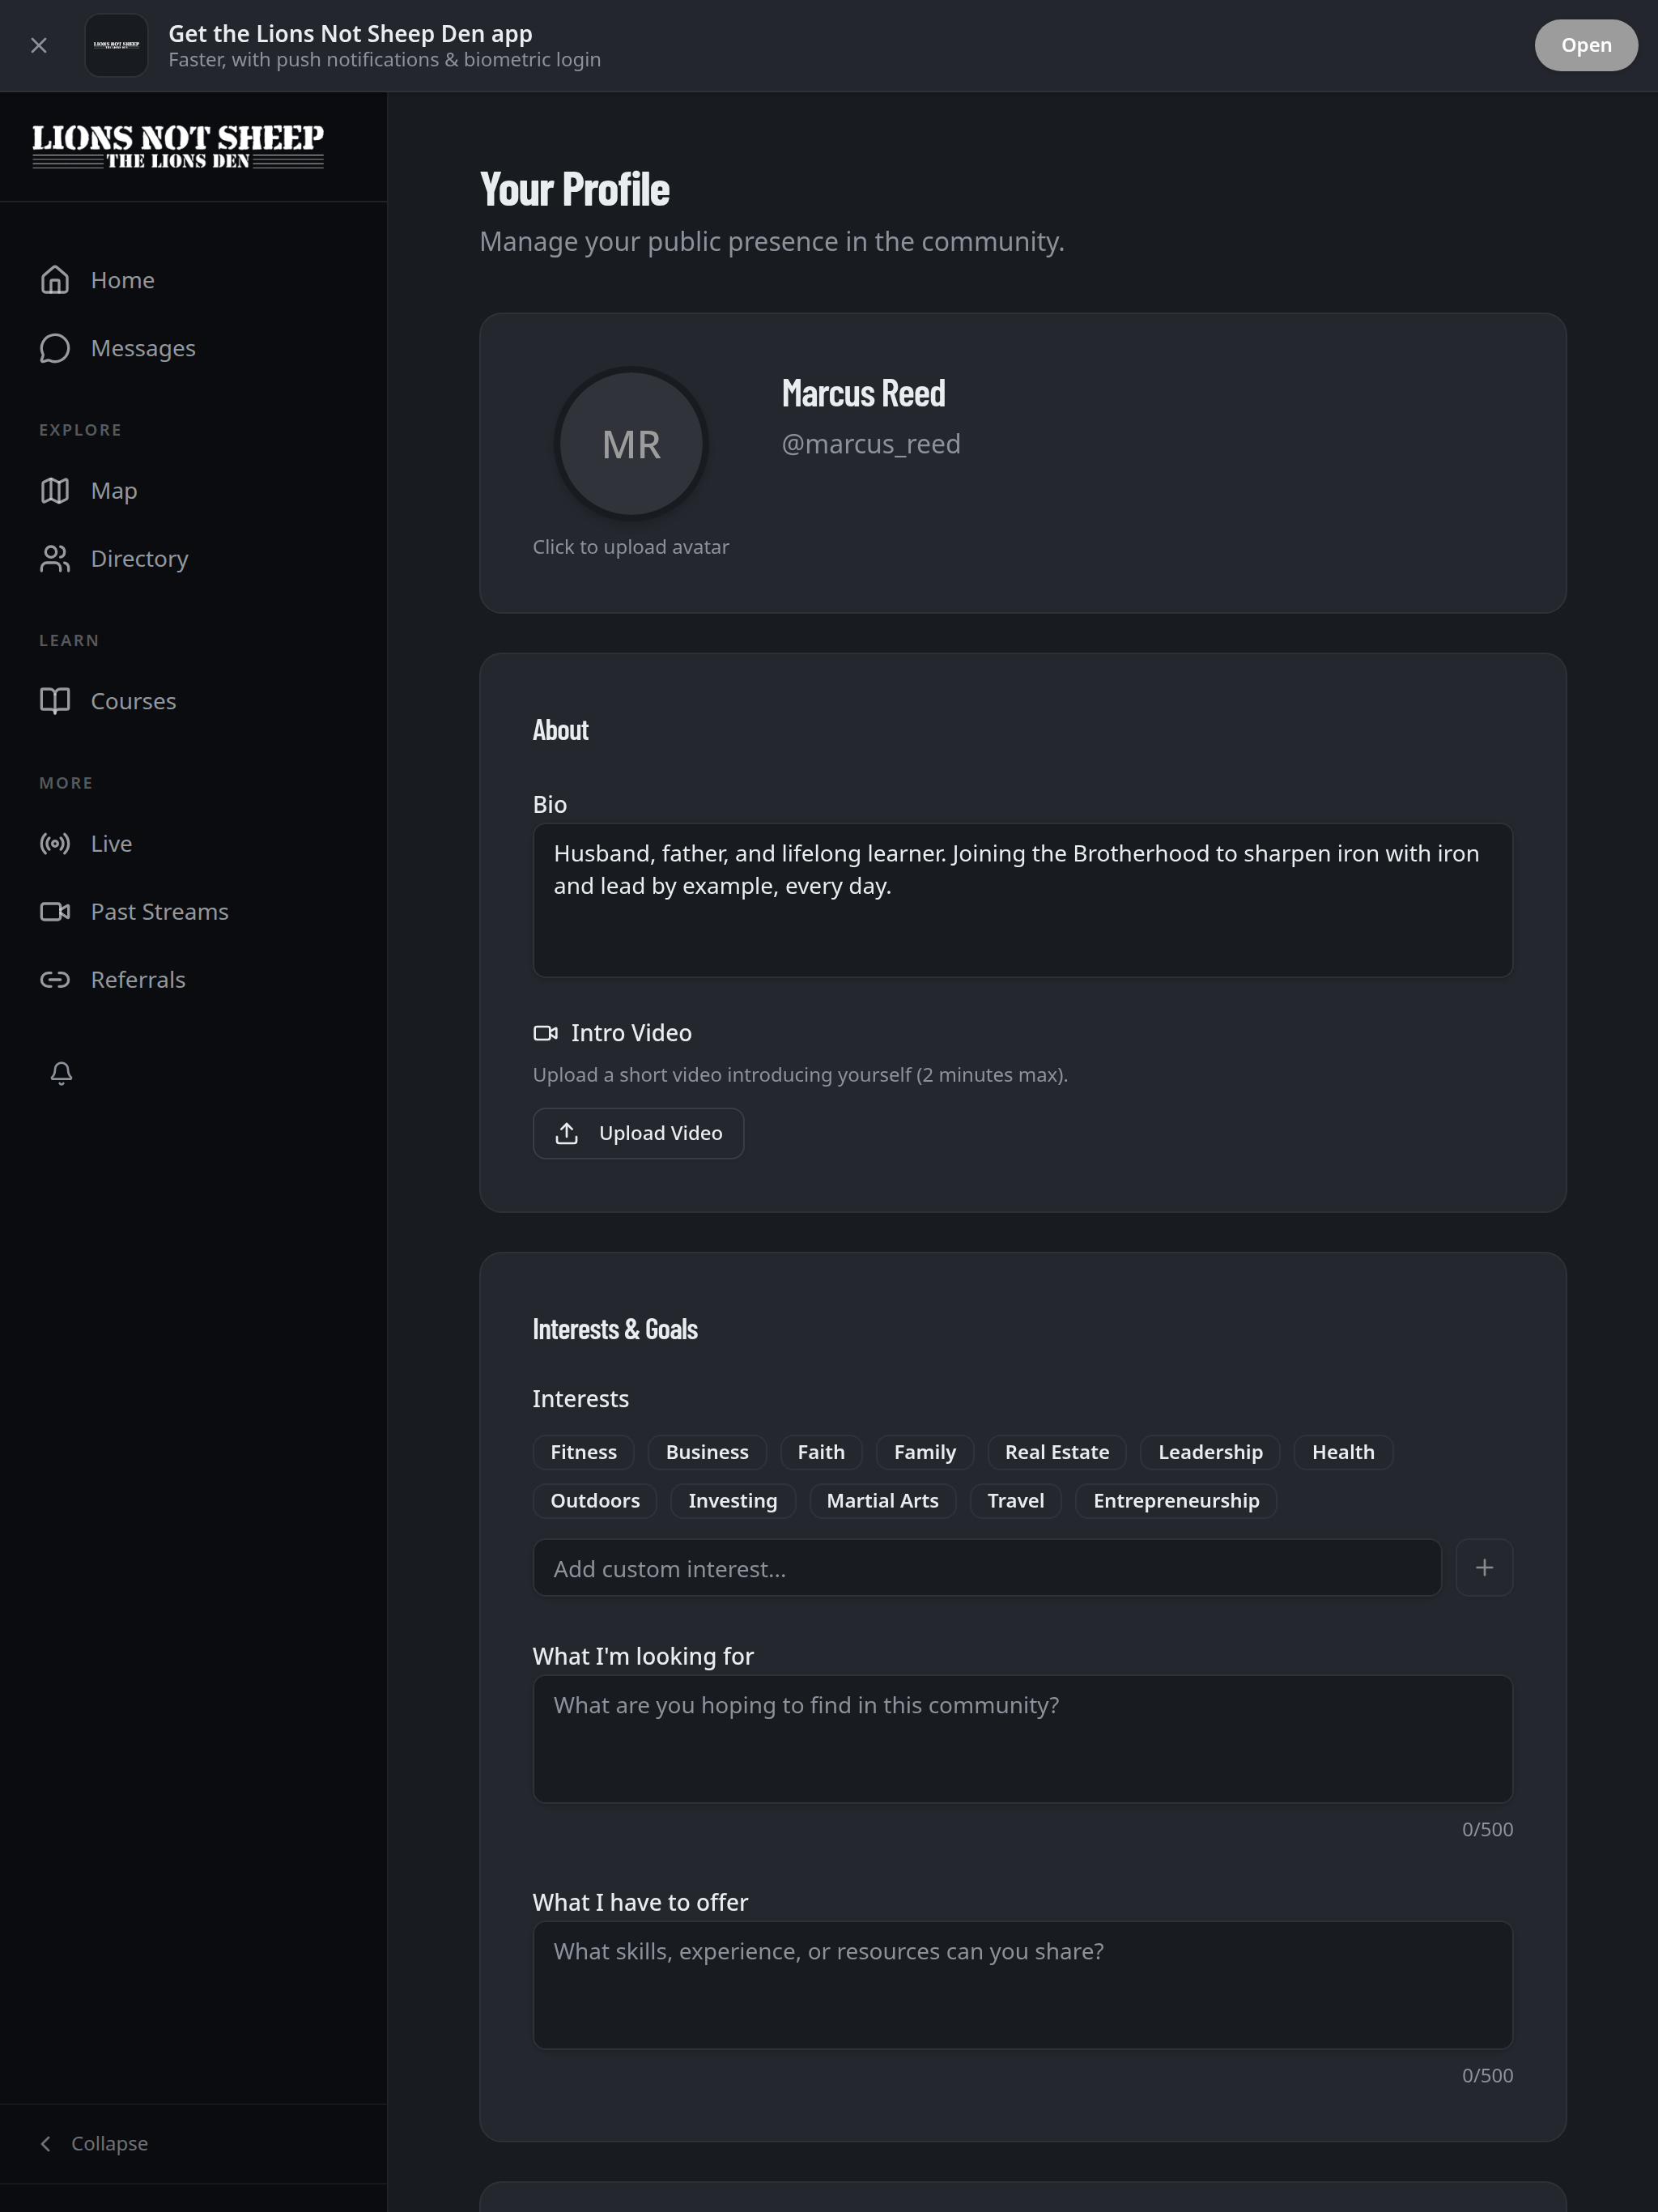The image size is (1658, 2212).
Task: Click the plus button to add interest
Action: (x=1484, y=1568)
